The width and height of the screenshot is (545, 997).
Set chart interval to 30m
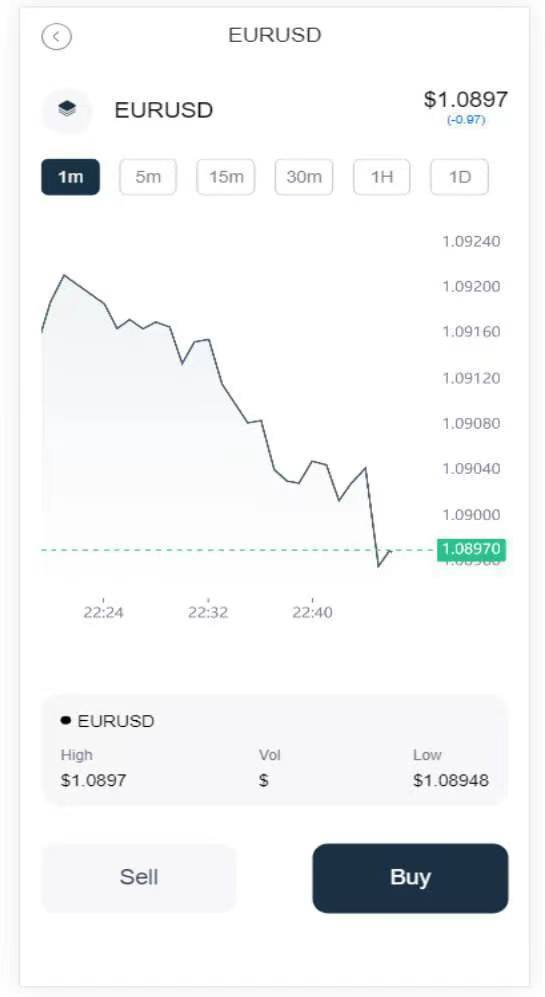(304, 177)
